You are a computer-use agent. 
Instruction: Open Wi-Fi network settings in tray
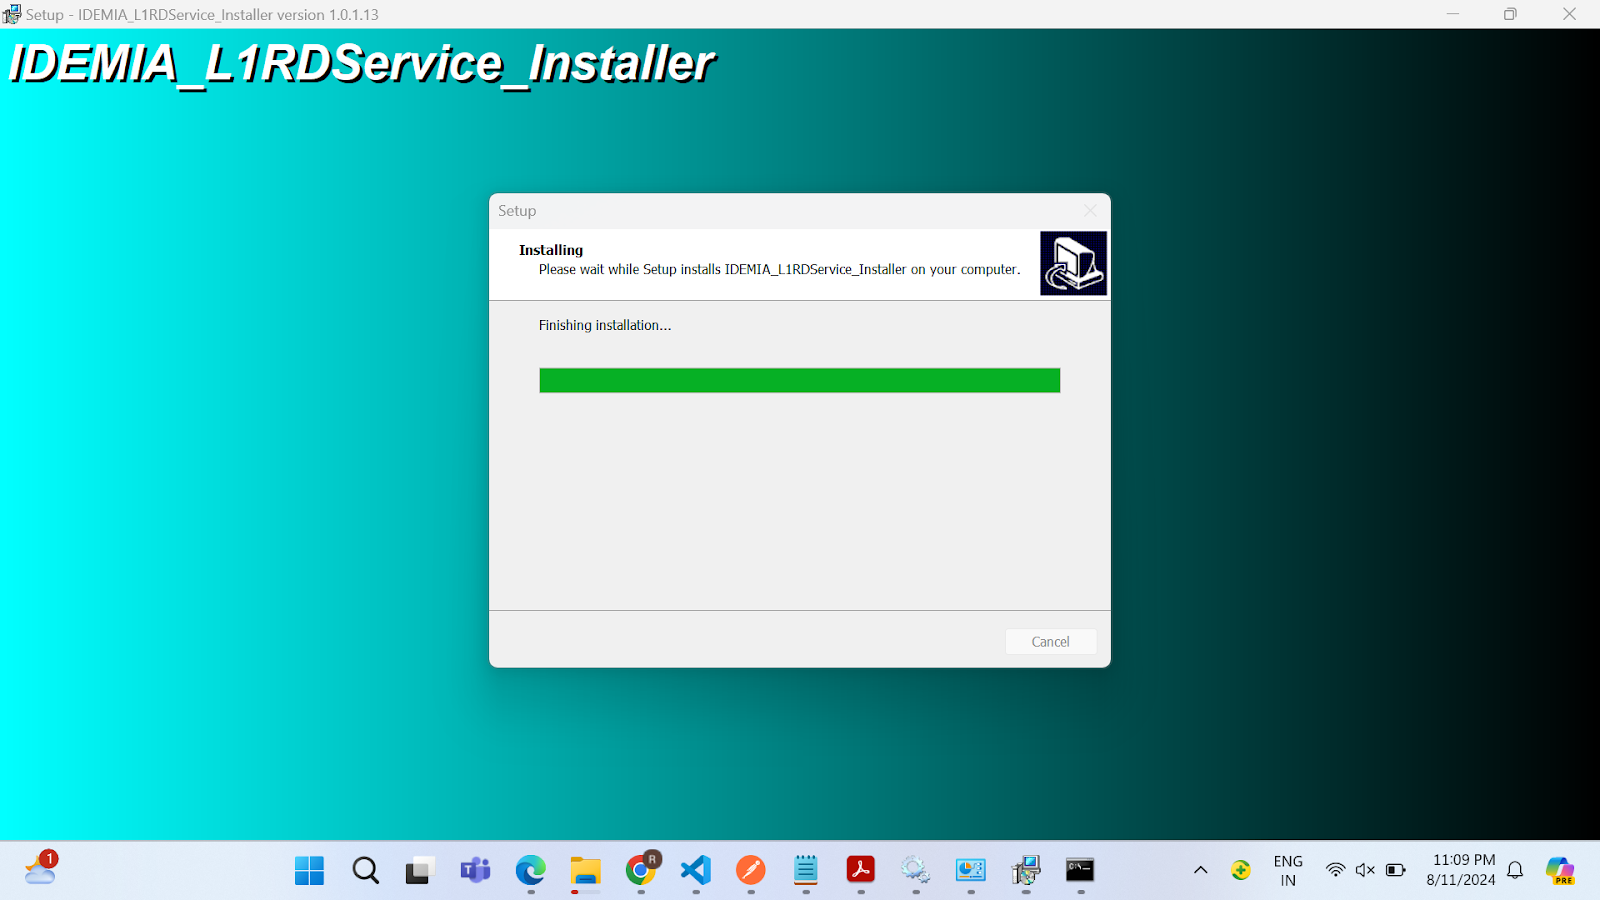coord(1335,871)
